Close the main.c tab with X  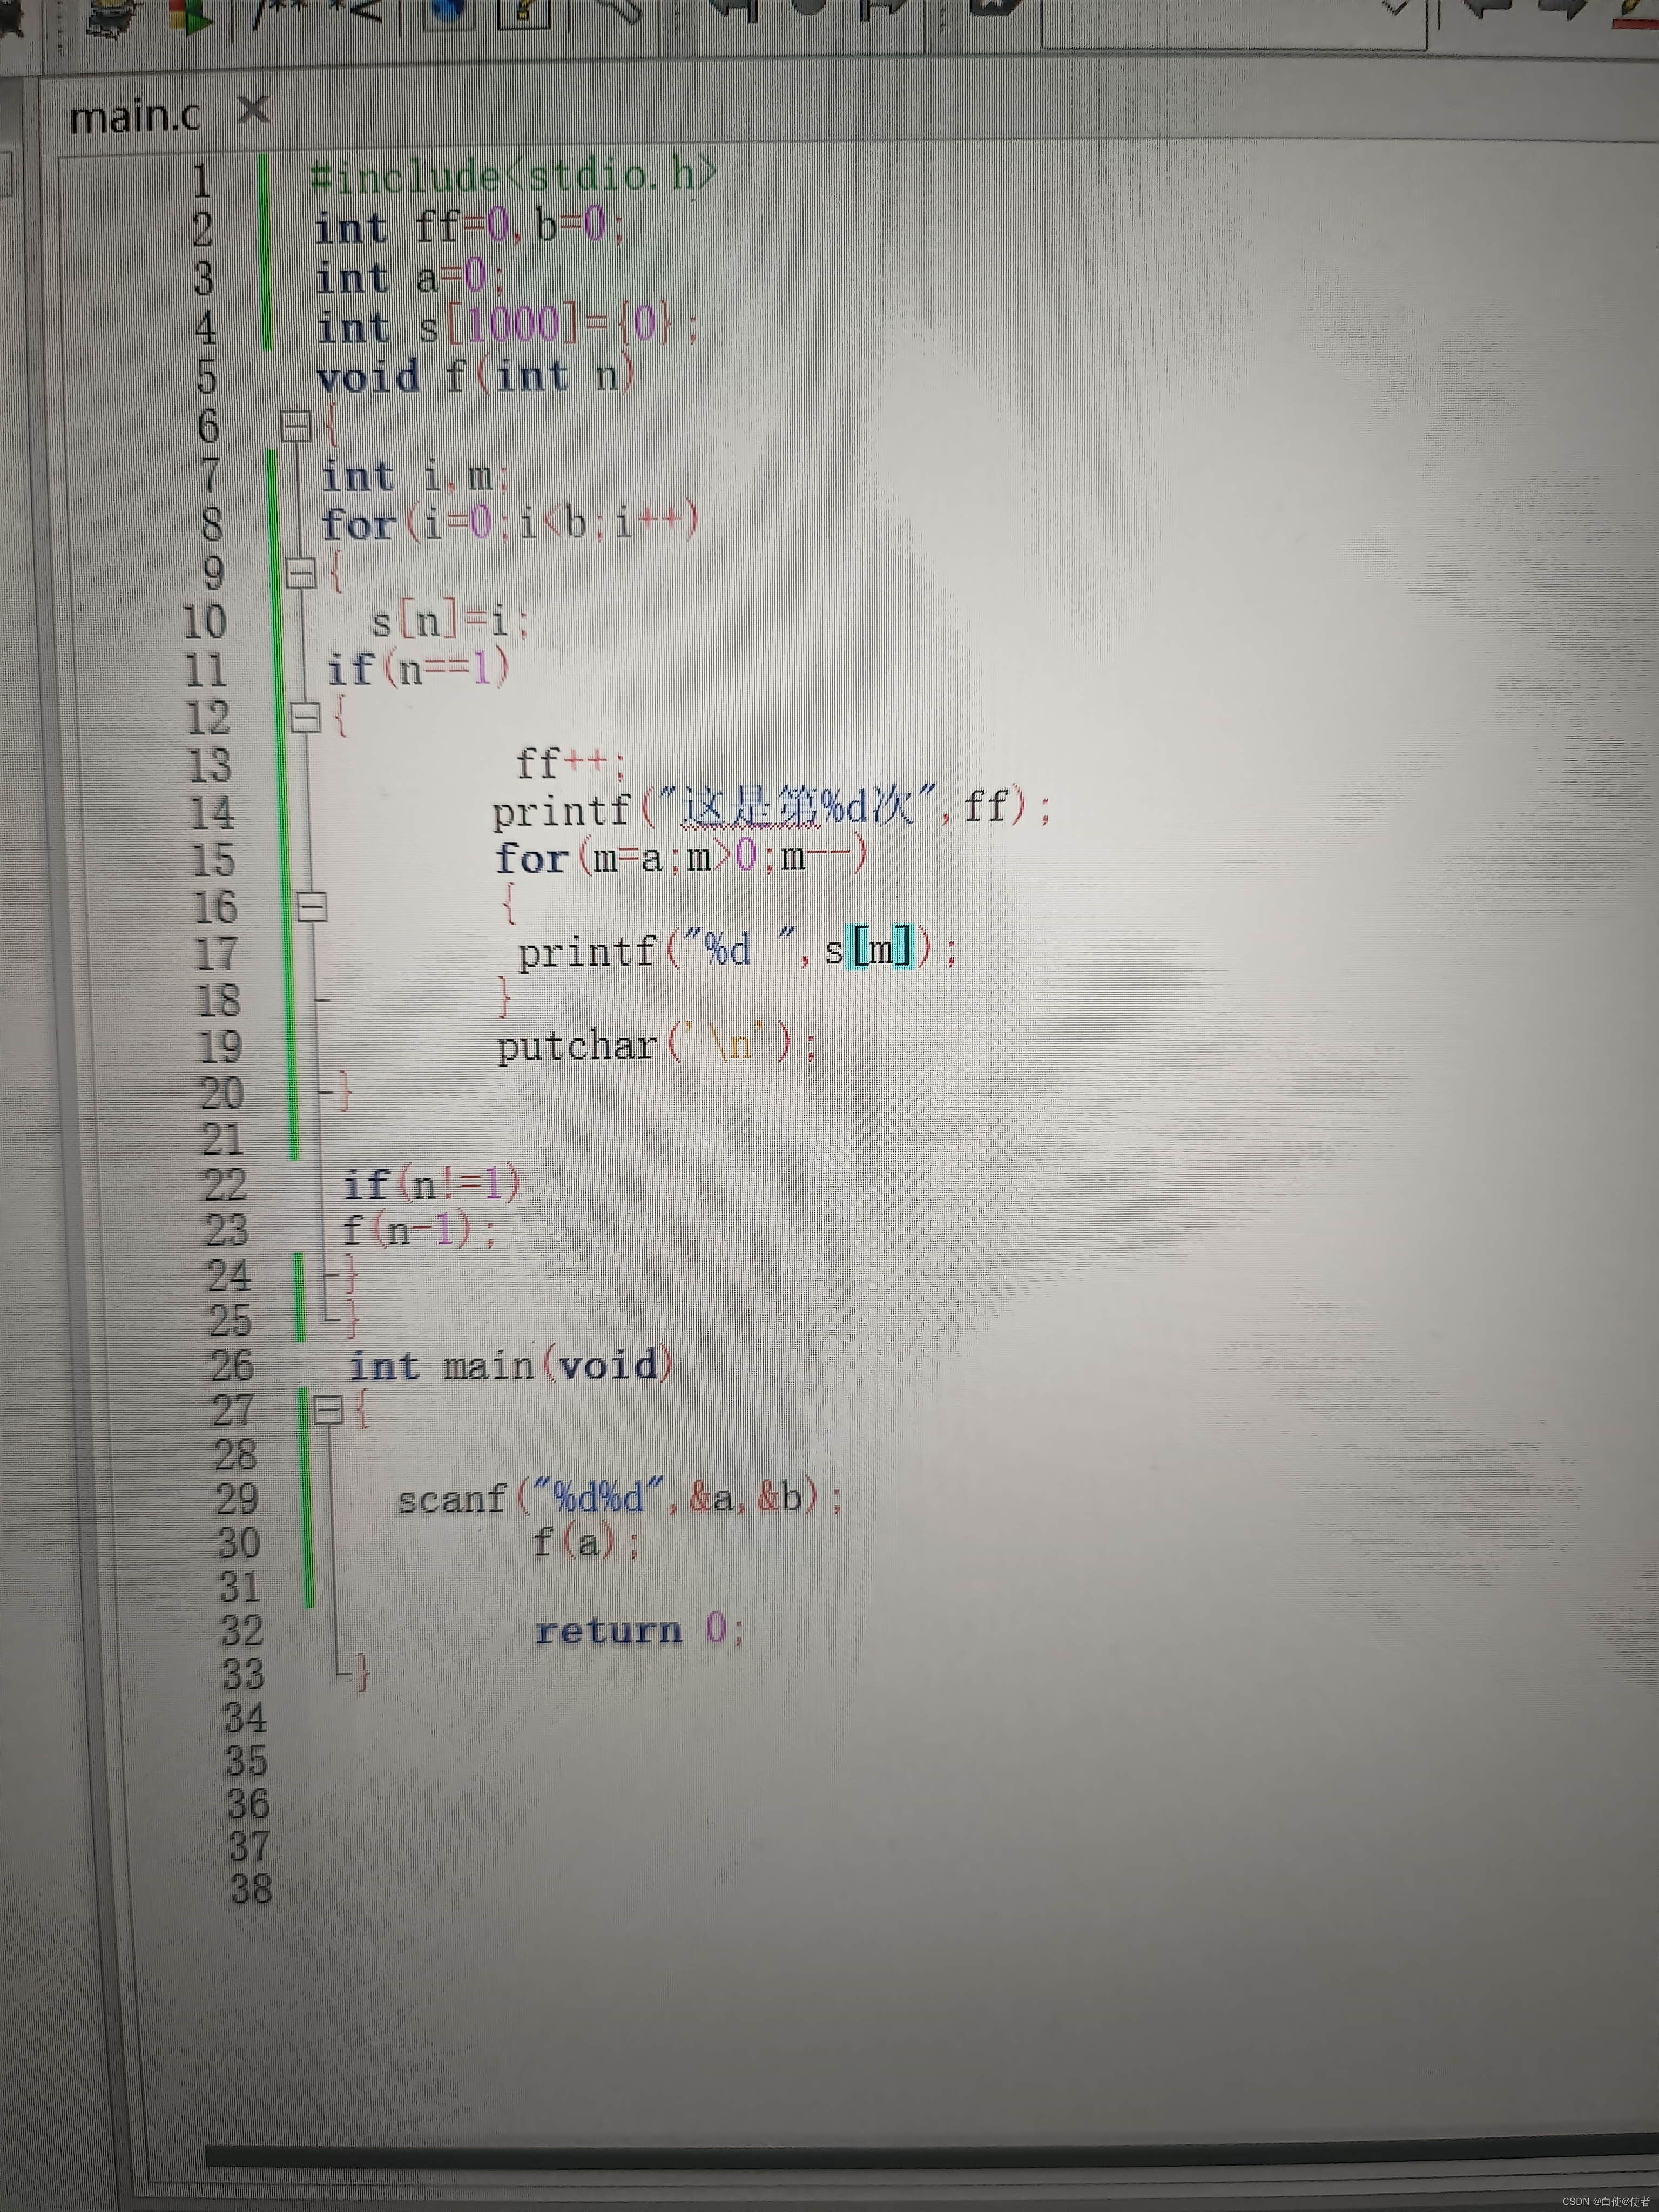click(254, 109)
